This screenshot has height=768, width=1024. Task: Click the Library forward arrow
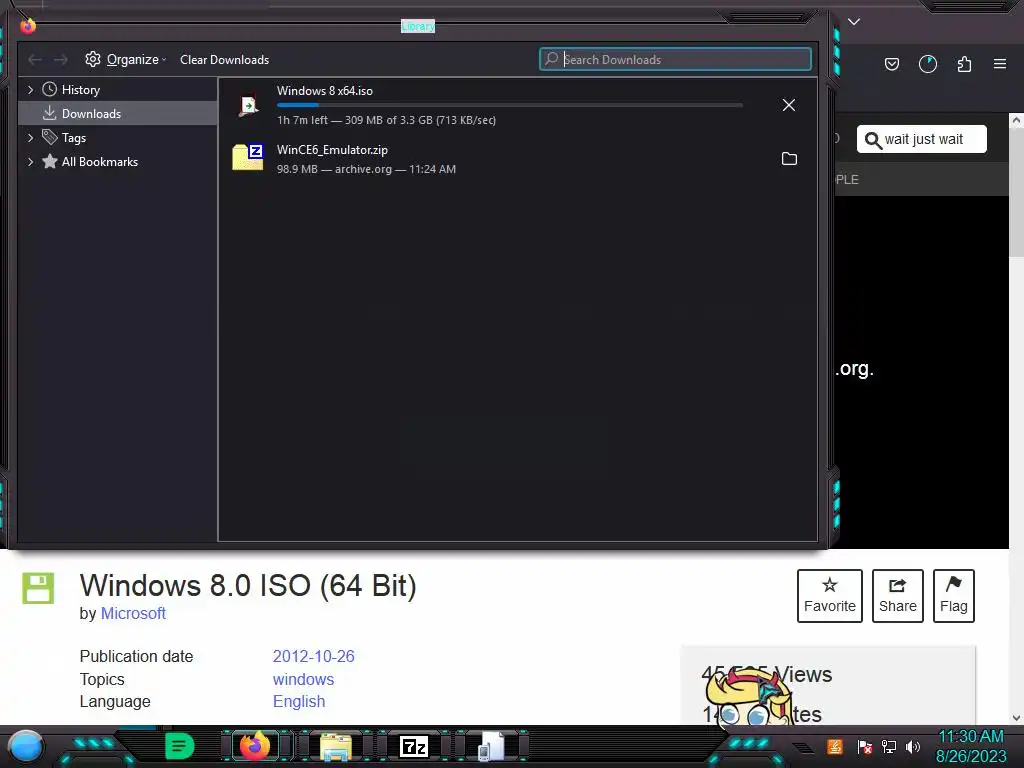point(61,60)
